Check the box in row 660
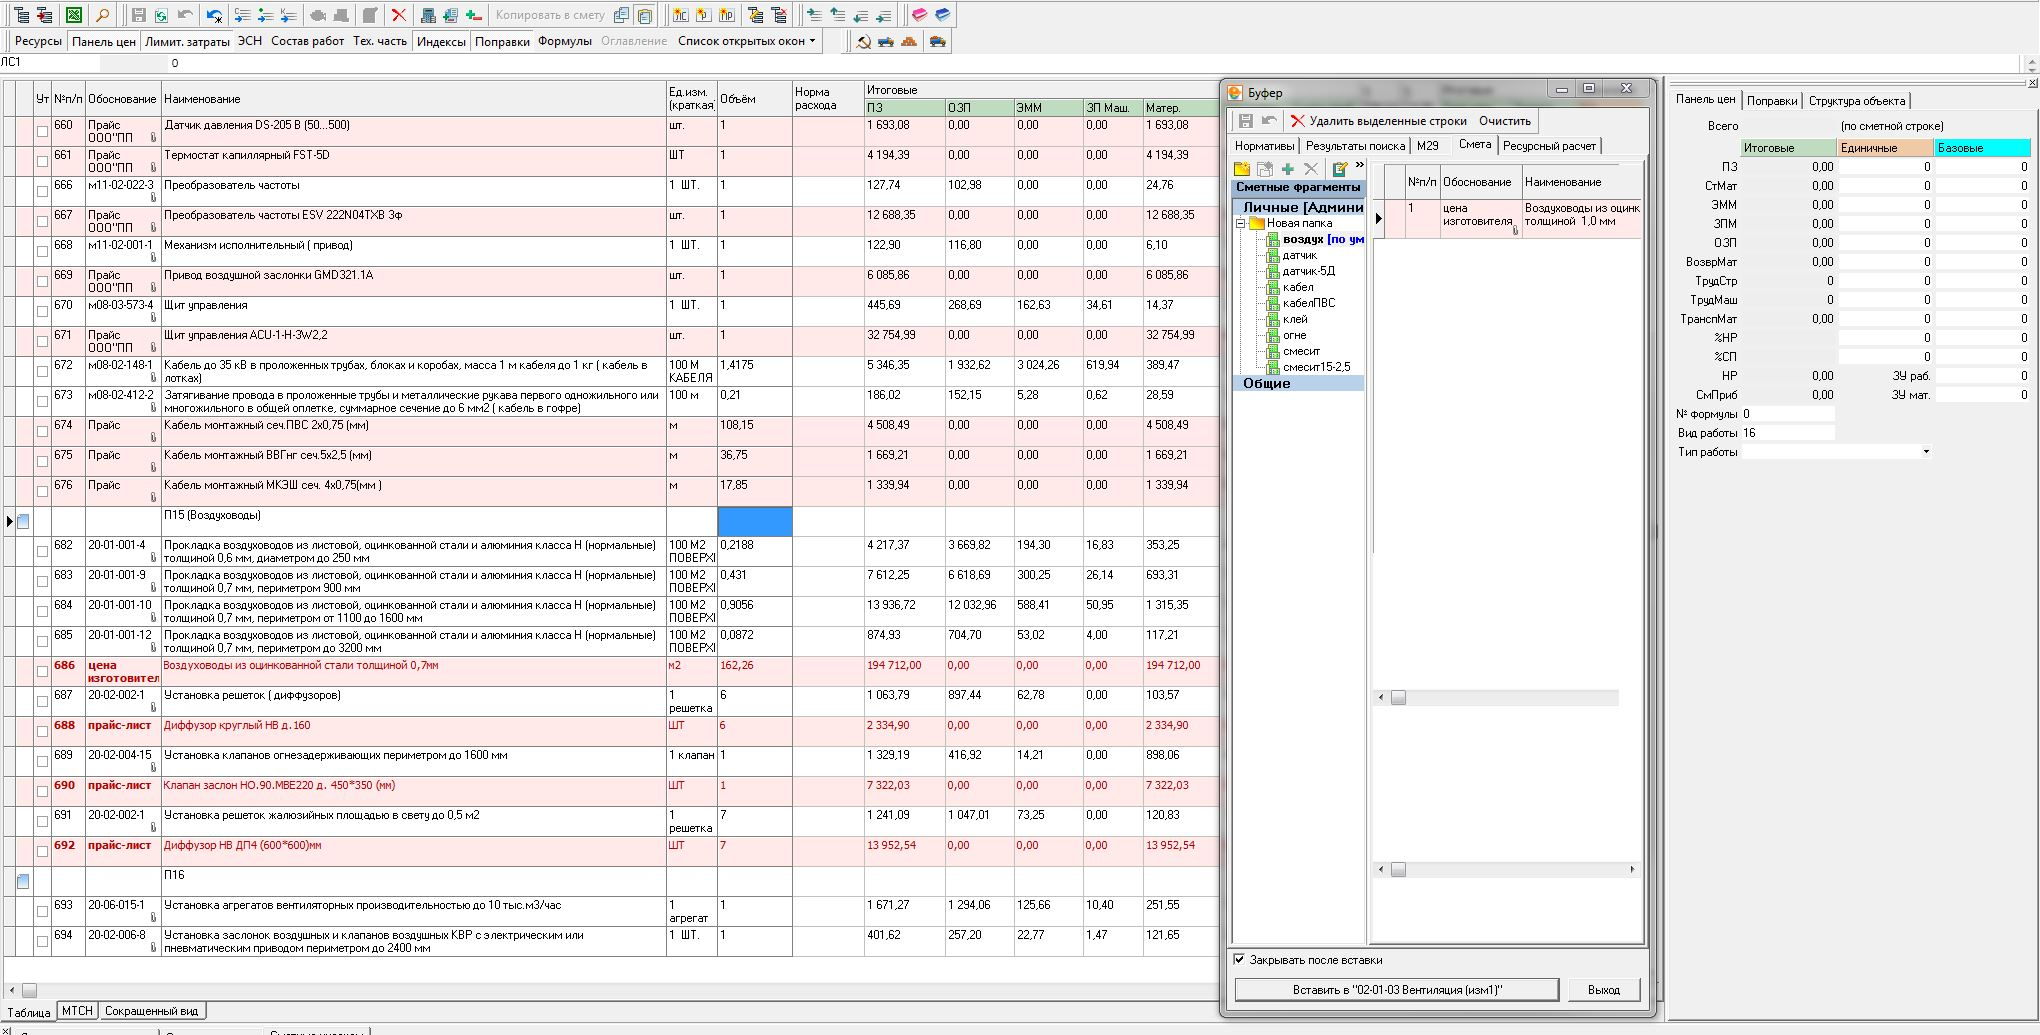Image resolution: width=2040 pixels, height=1035 pixels. [42, 131]
